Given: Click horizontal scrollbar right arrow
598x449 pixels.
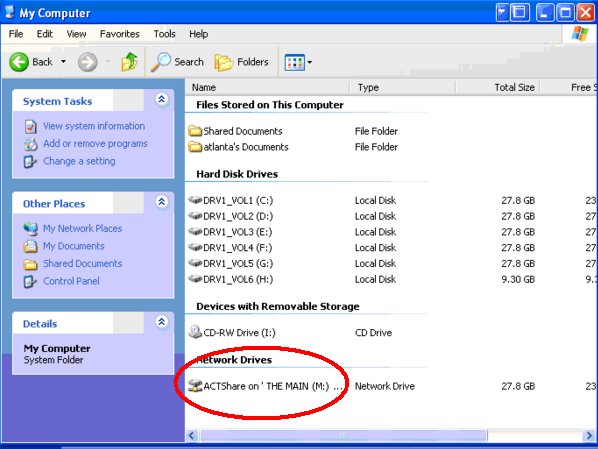Looking at the screenshot, I should 589,435.
